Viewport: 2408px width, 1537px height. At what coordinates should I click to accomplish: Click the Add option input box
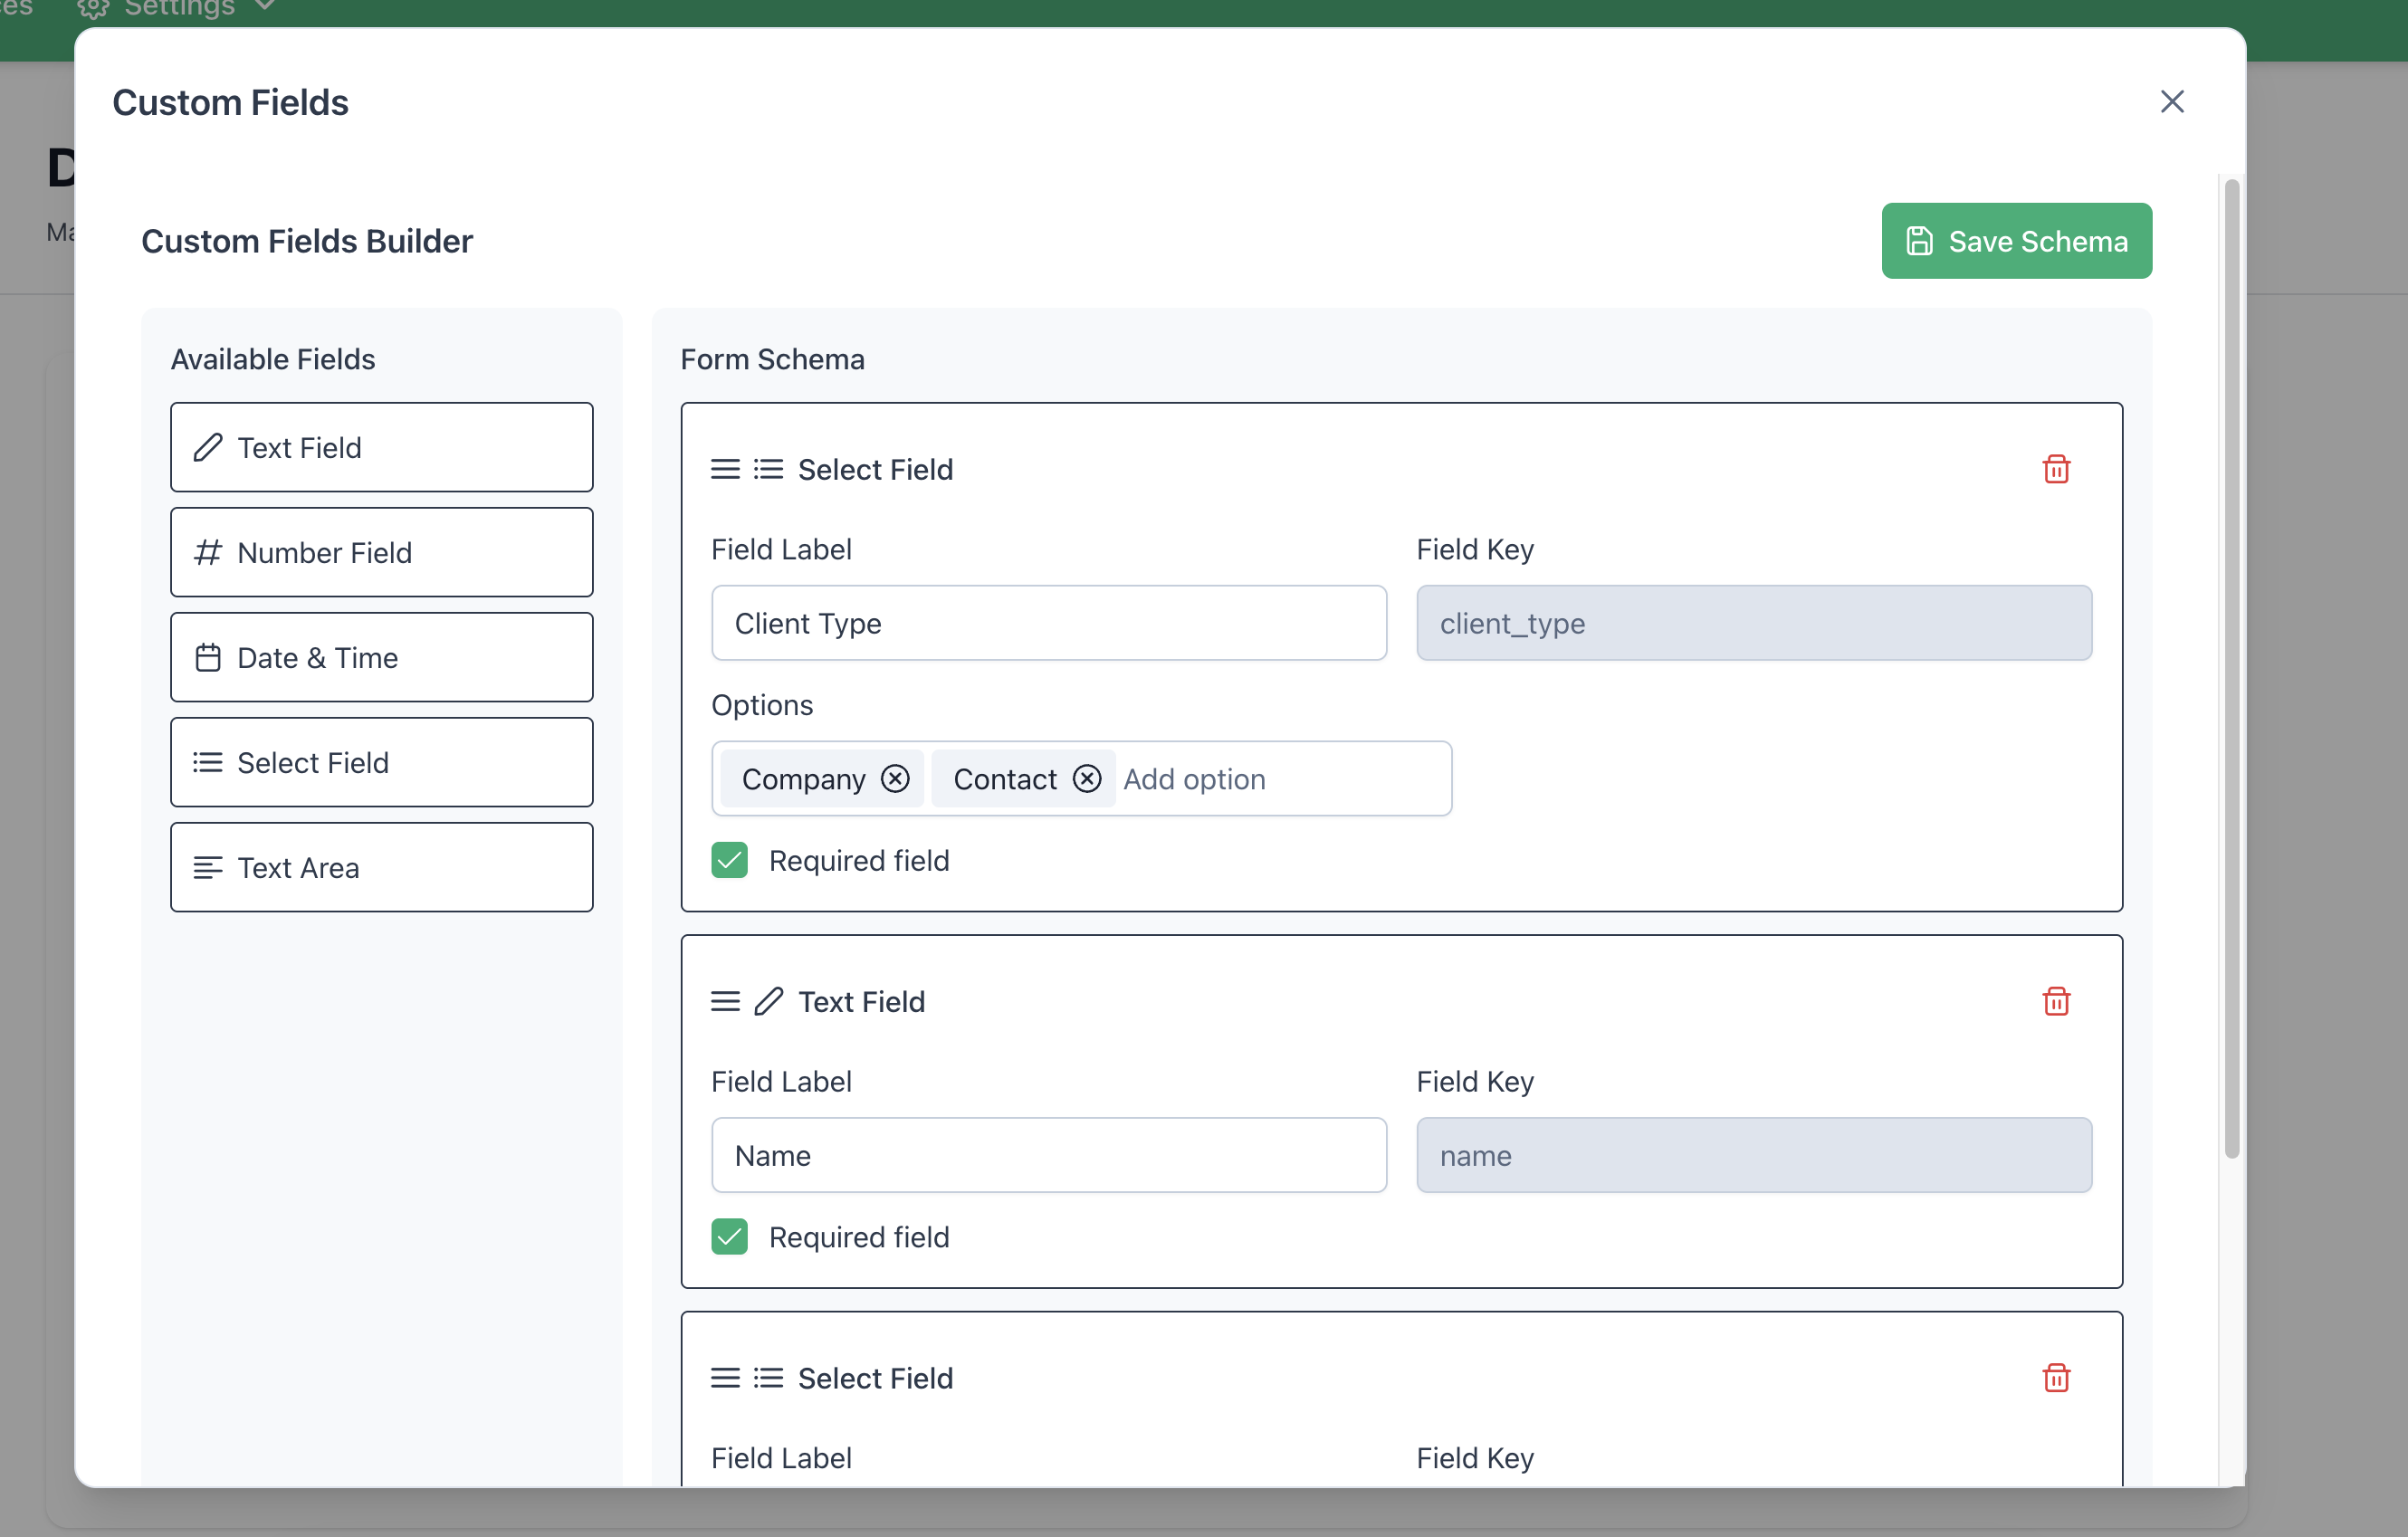point(1280,779)
